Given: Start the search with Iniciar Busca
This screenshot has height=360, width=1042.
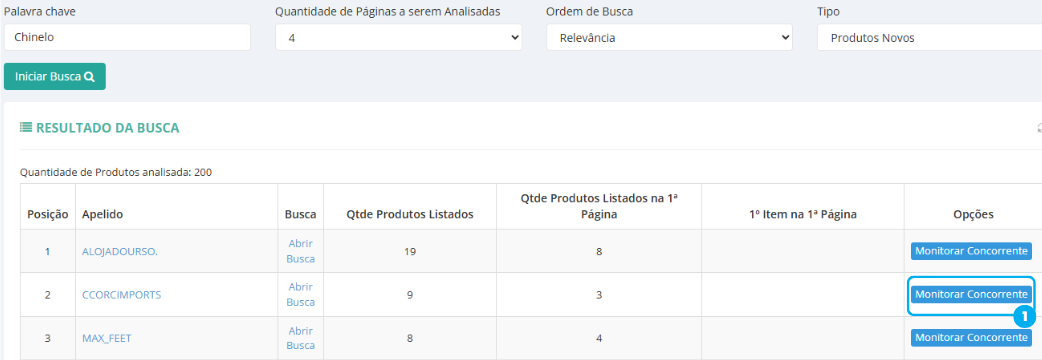Looking at the screenshot, I should (55, 76).
